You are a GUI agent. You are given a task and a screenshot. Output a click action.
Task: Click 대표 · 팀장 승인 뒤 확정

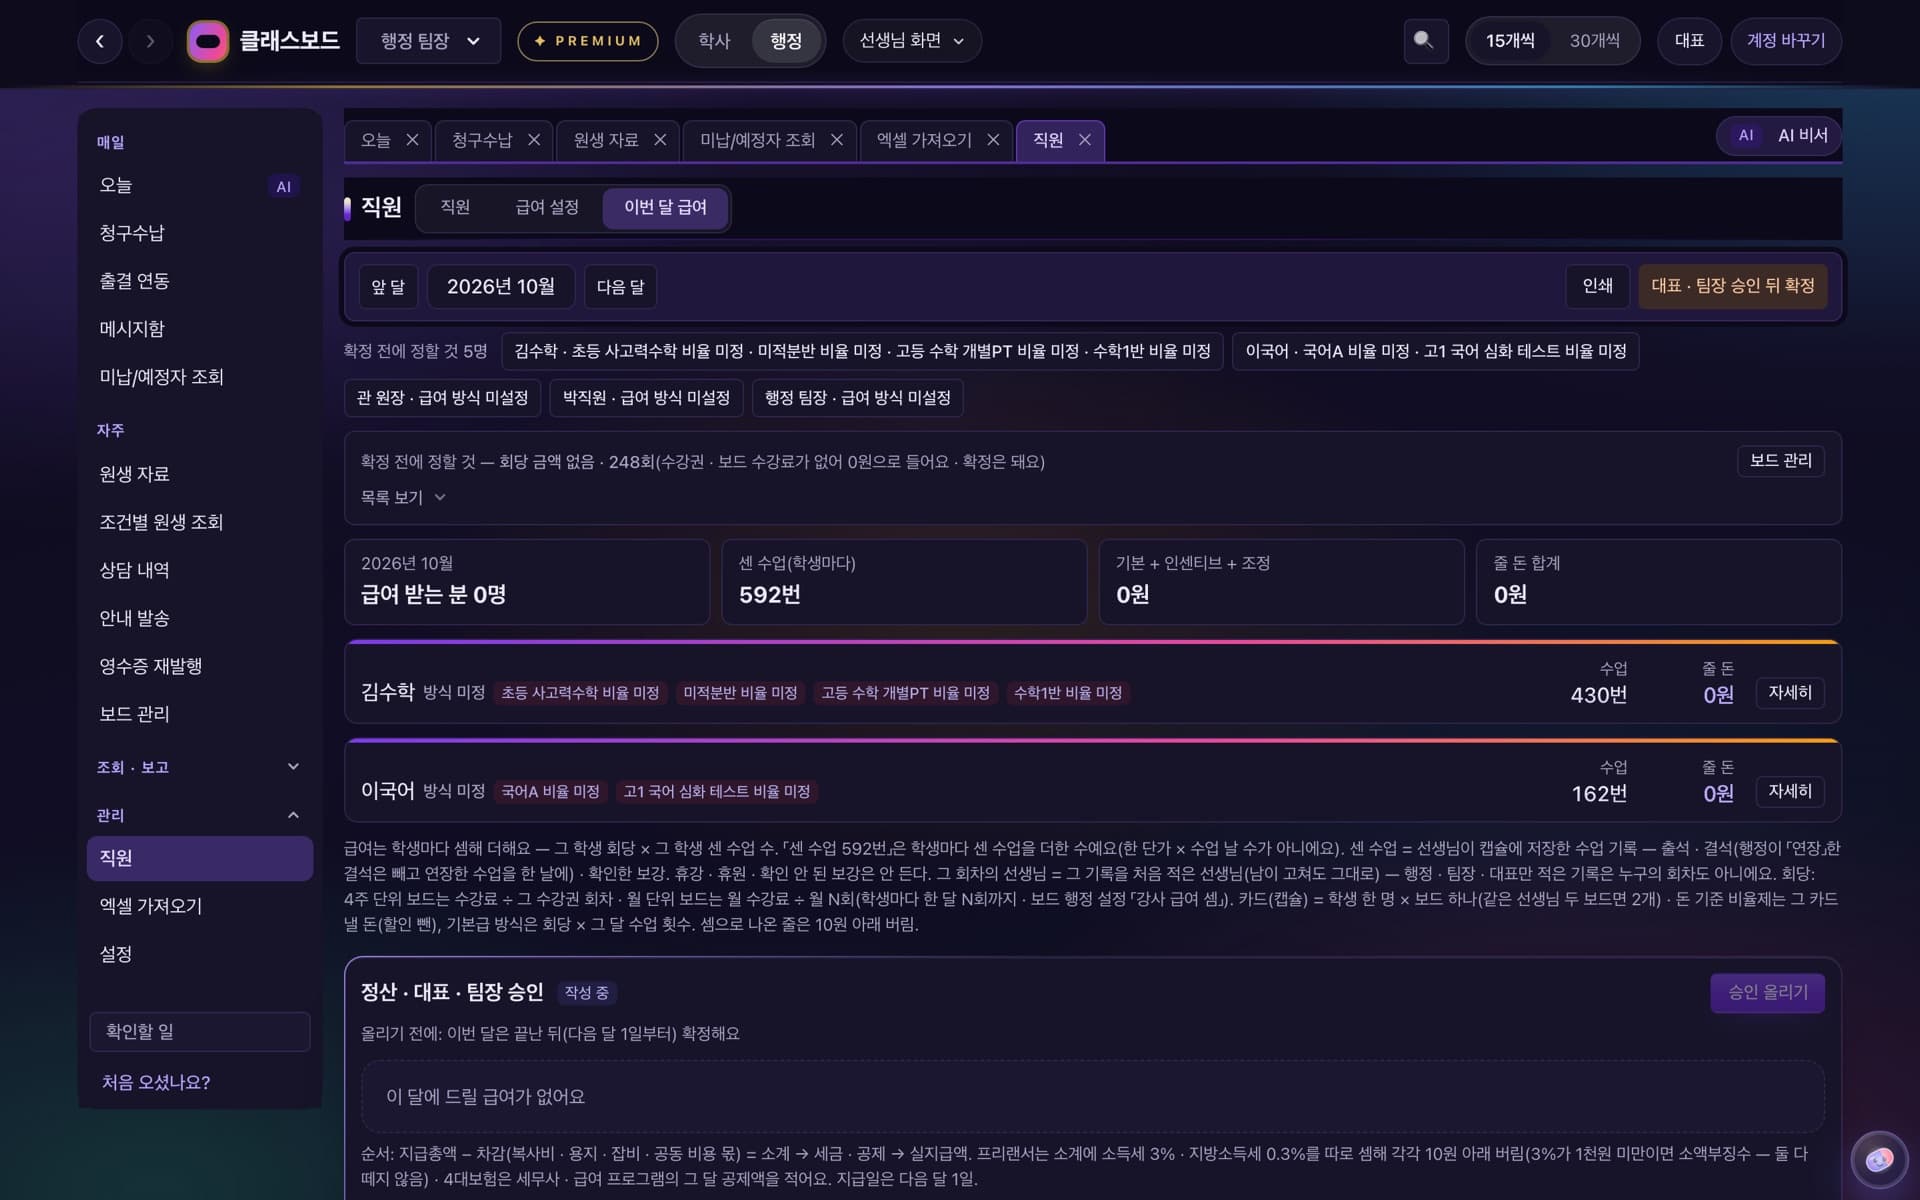click(x=1732, y=286)
